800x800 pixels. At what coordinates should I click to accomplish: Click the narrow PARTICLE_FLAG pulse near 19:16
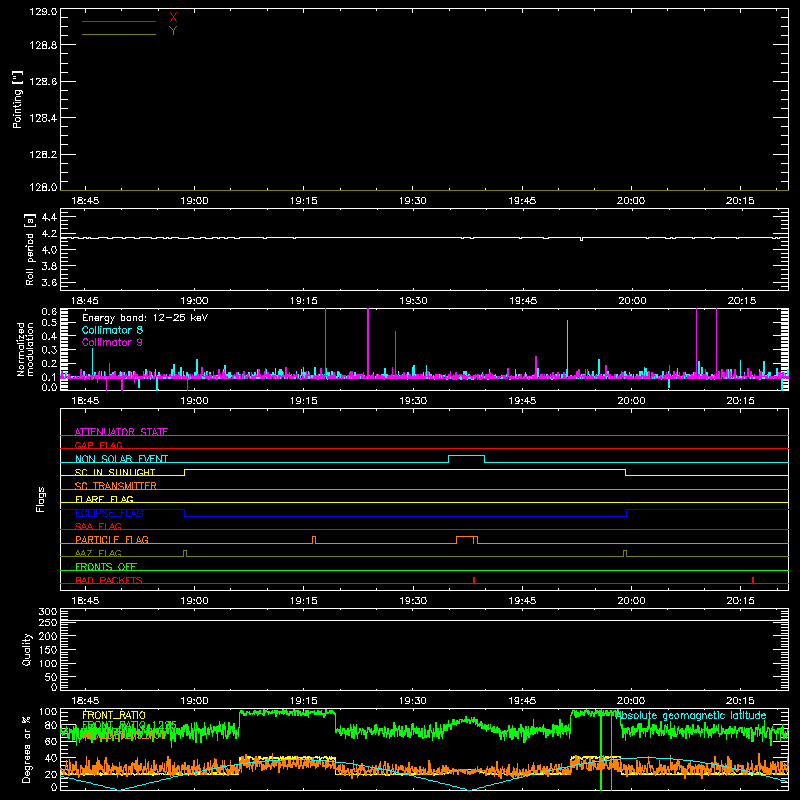click(x=314, y=540)
